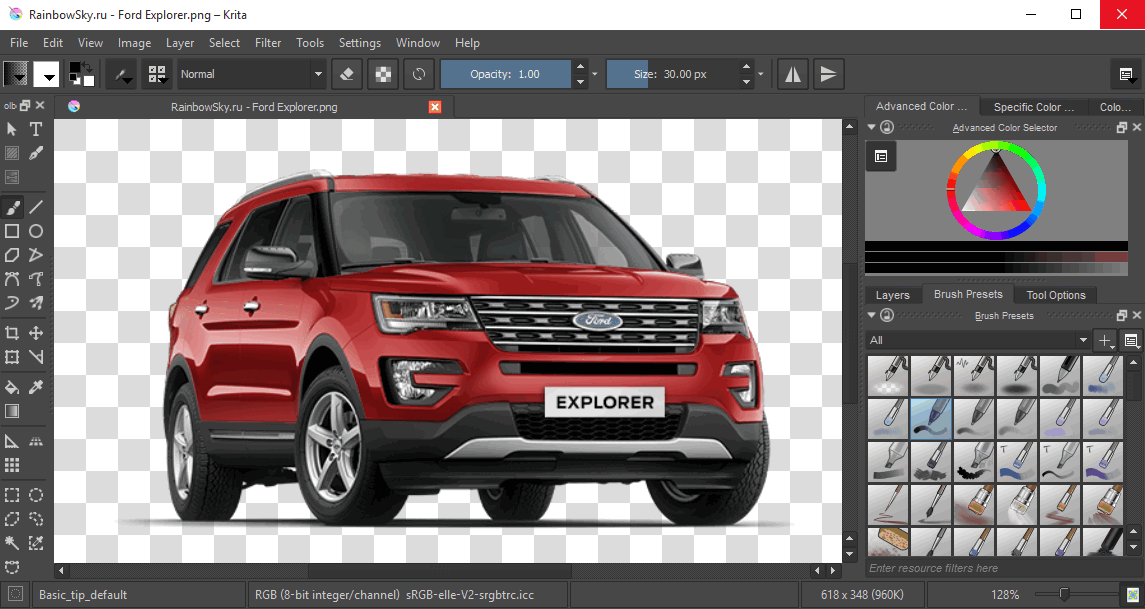The image size is (1145, 609).
Task: Adjust the brush Size slider
Action: pos(671,74)
